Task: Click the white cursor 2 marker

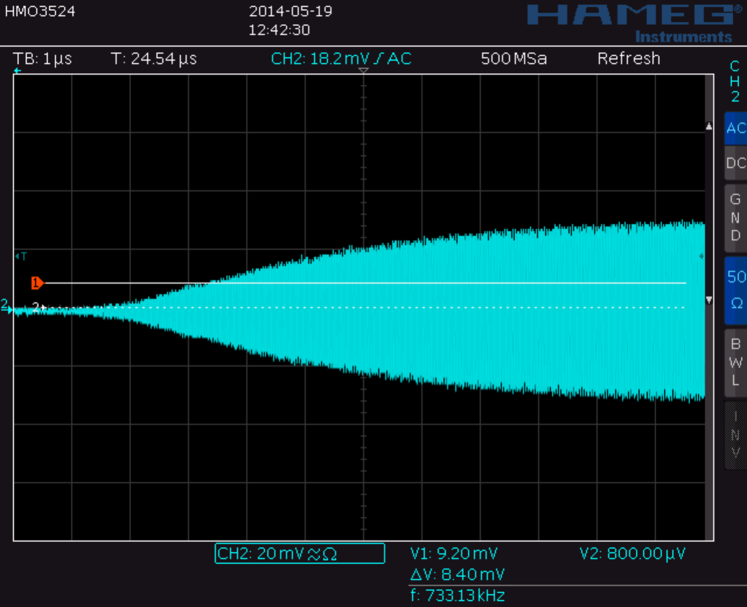Action: (x=40, y=307)
